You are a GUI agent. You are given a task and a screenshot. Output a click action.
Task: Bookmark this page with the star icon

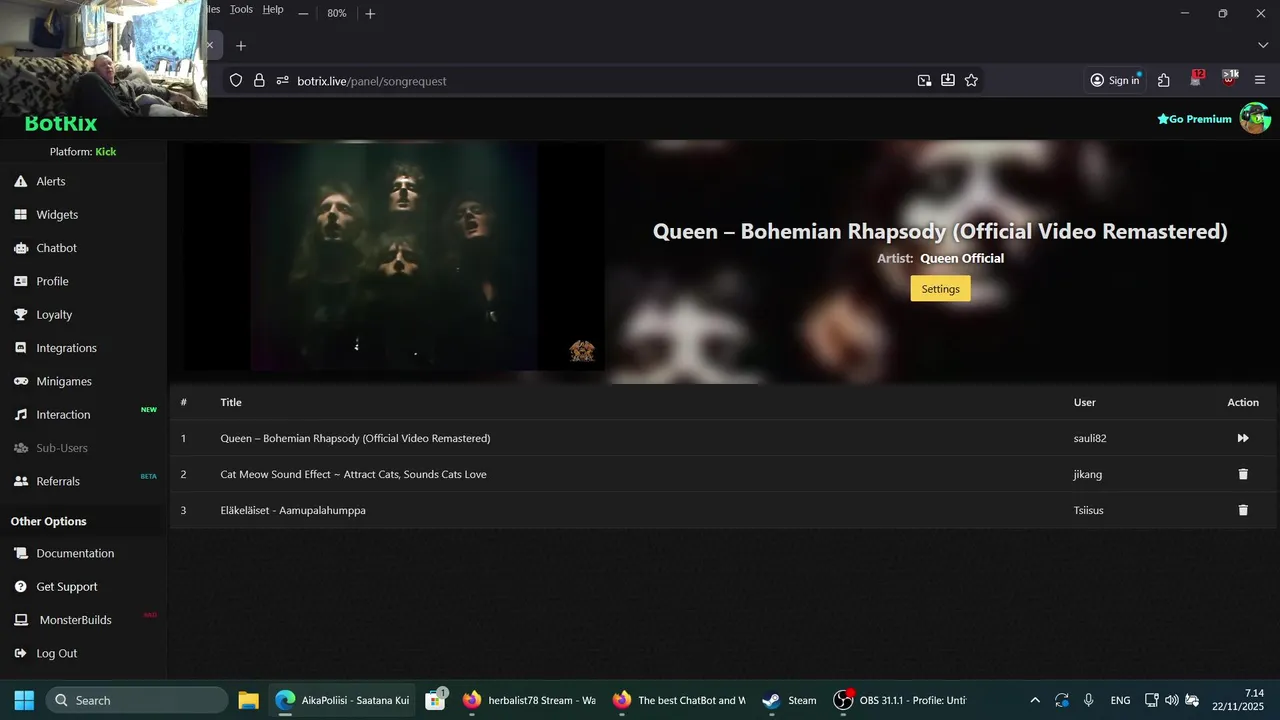[x=971, y=81]
